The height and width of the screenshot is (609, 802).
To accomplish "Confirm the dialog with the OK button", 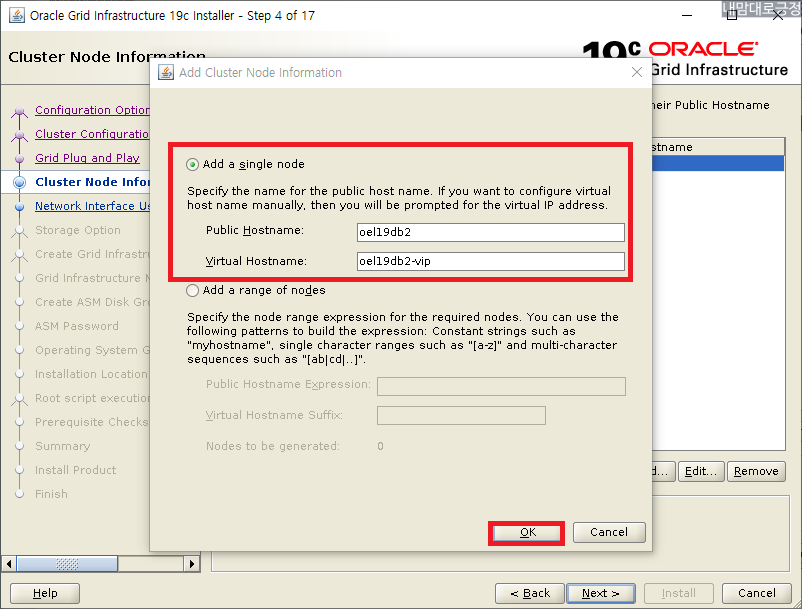I will (x=527, y=532).
